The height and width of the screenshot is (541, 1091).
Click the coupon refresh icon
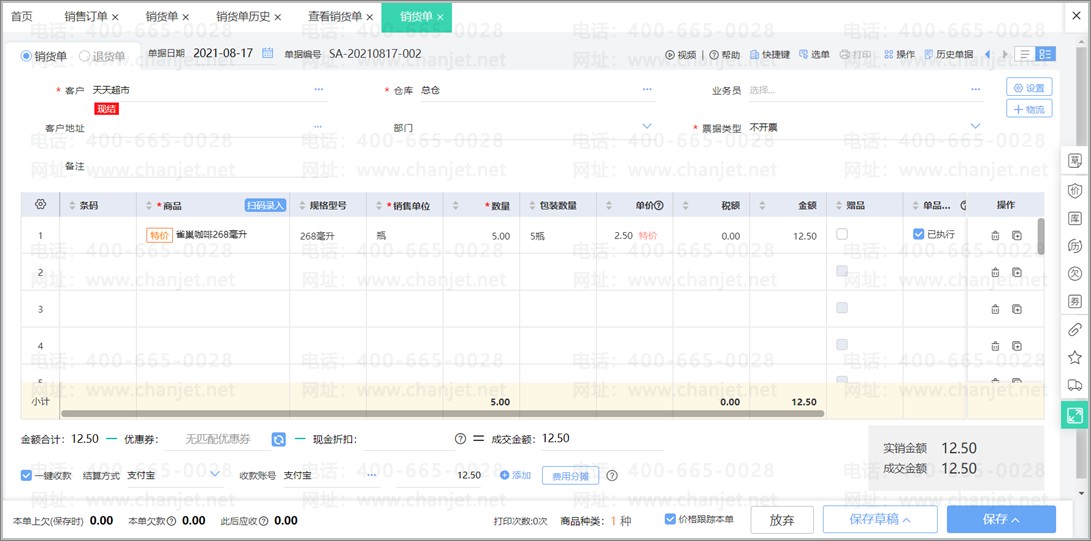coord(278,439)
